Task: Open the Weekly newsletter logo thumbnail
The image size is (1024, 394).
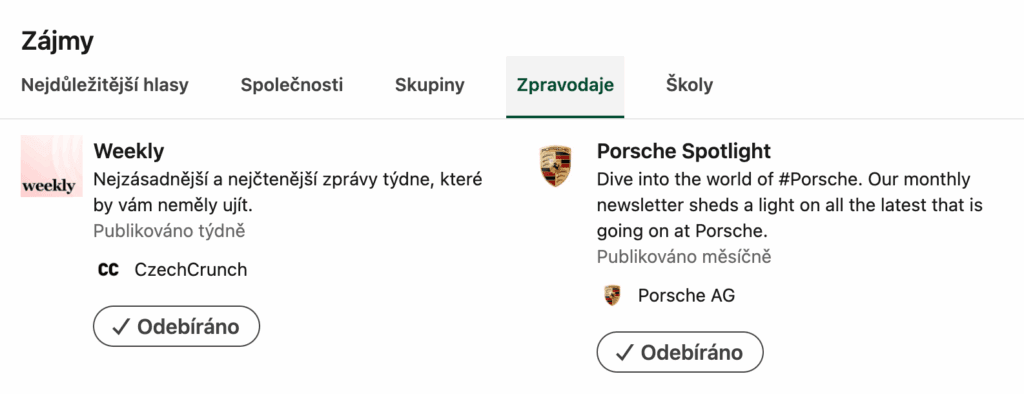Action: pyautogui.click(x=52, y=166)
